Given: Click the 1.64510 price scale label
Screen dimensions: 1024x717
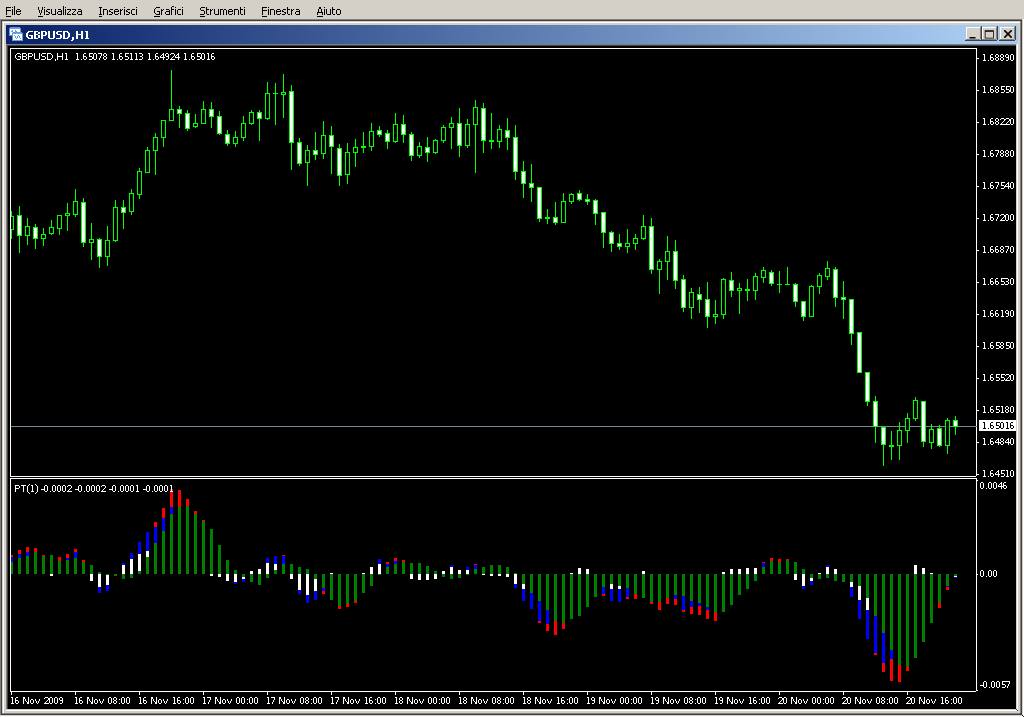Looking at the screenshot, I should click(999, 473).
